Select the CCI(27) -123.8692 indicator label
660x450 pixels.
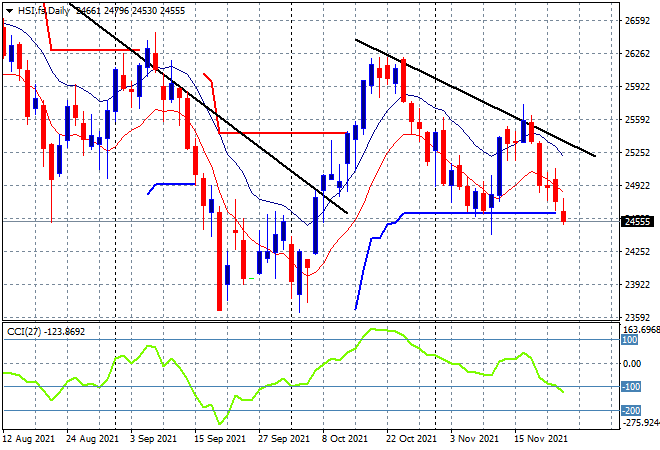pyautogui.click(x=46, y=332)
